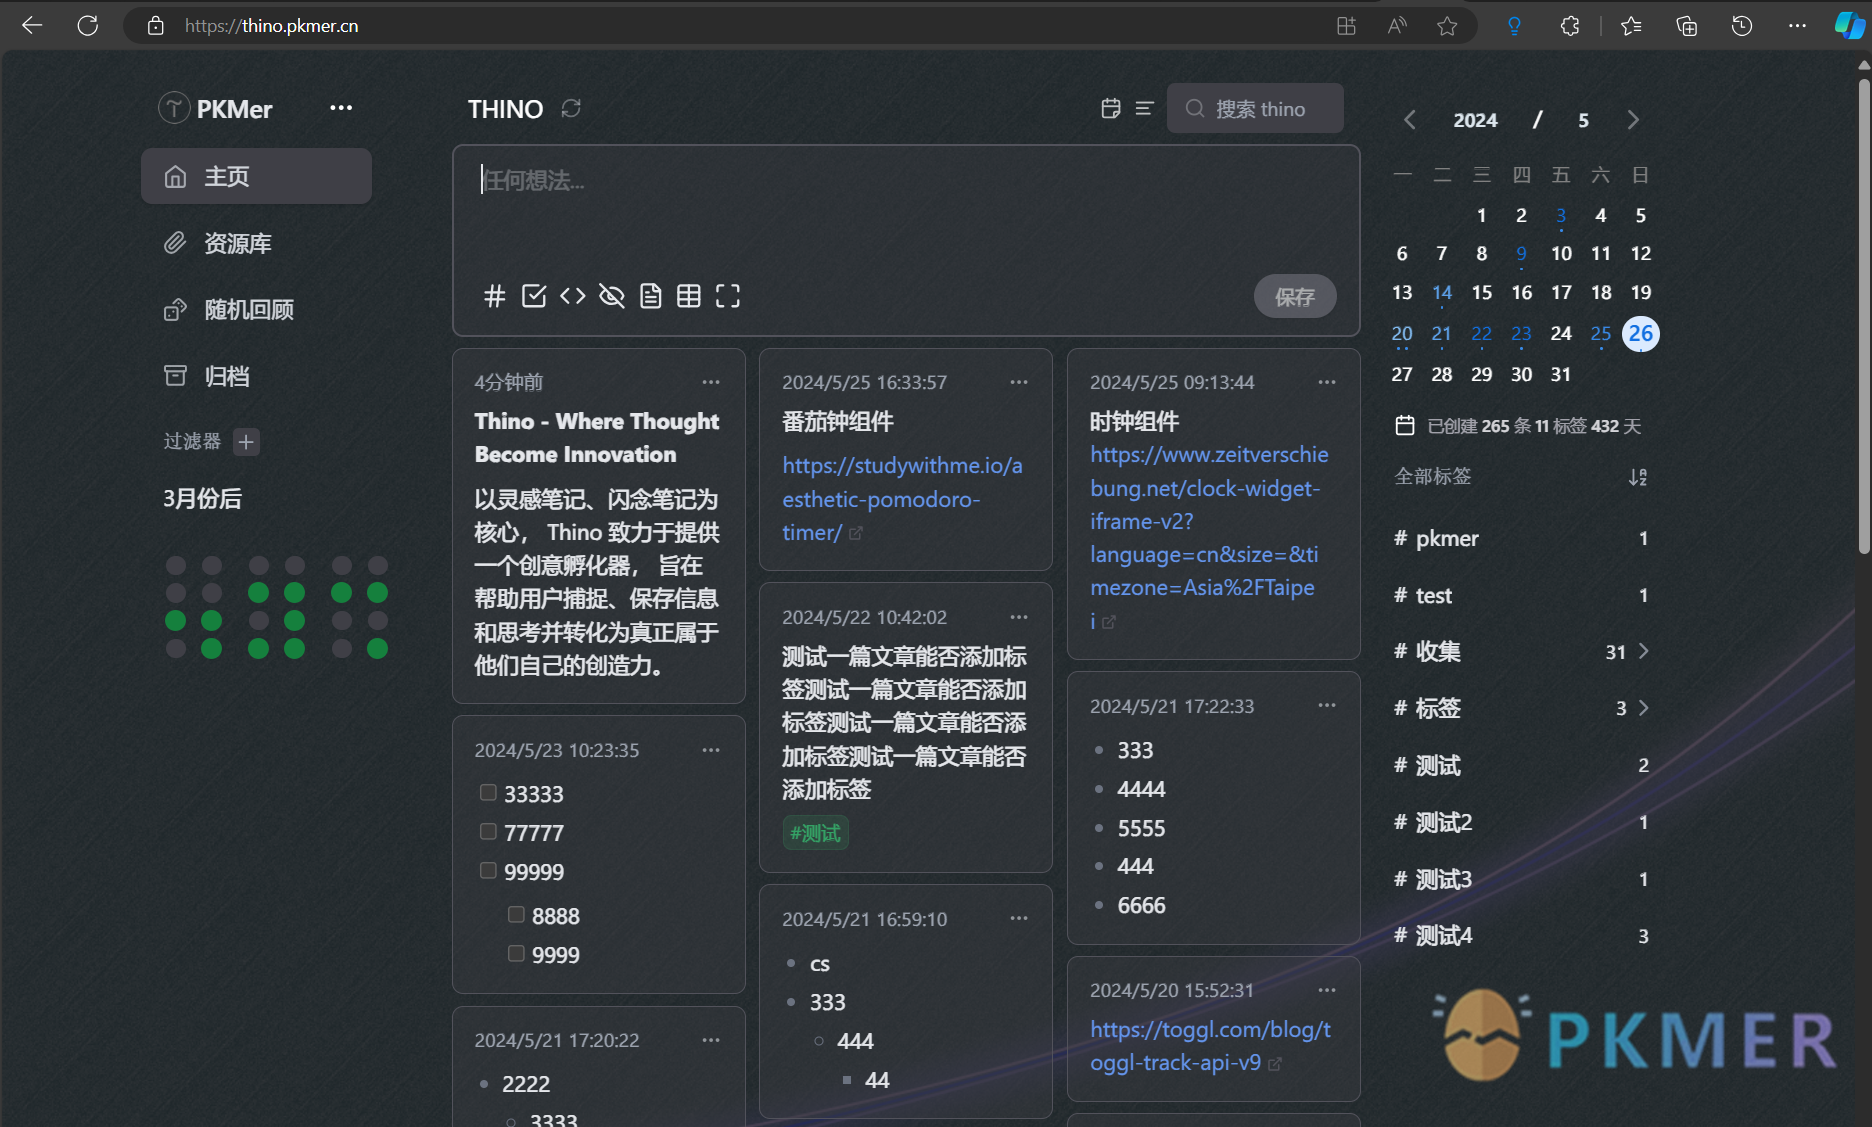Click the browser address bar URL
The height and width of the screenshot is (1127, 1872).
(271, 26)
